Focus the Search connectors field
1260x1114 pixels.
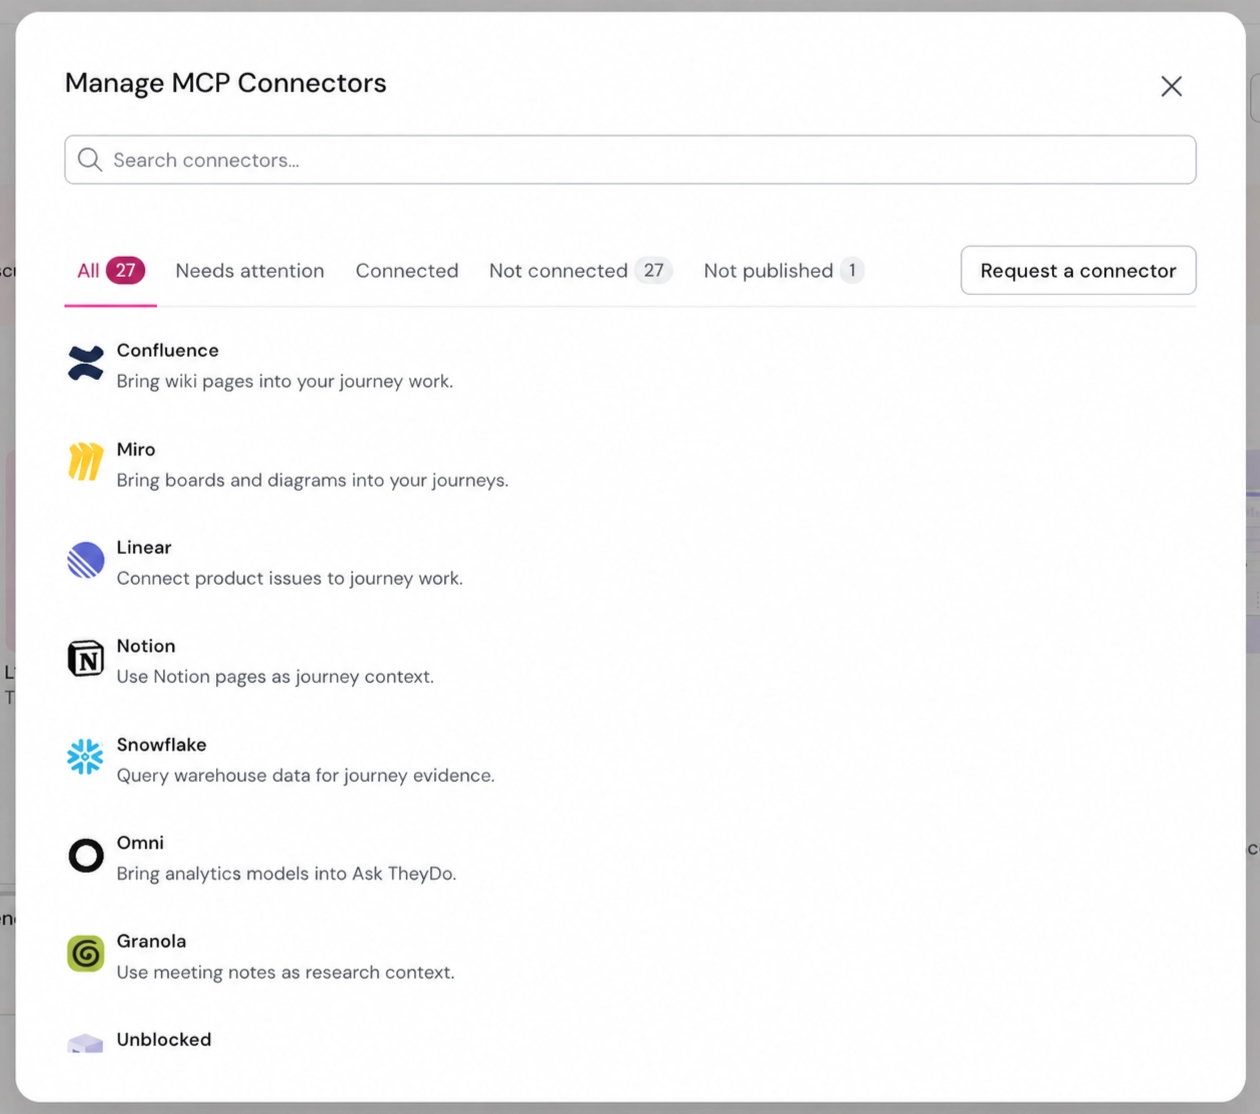point(630,160)
